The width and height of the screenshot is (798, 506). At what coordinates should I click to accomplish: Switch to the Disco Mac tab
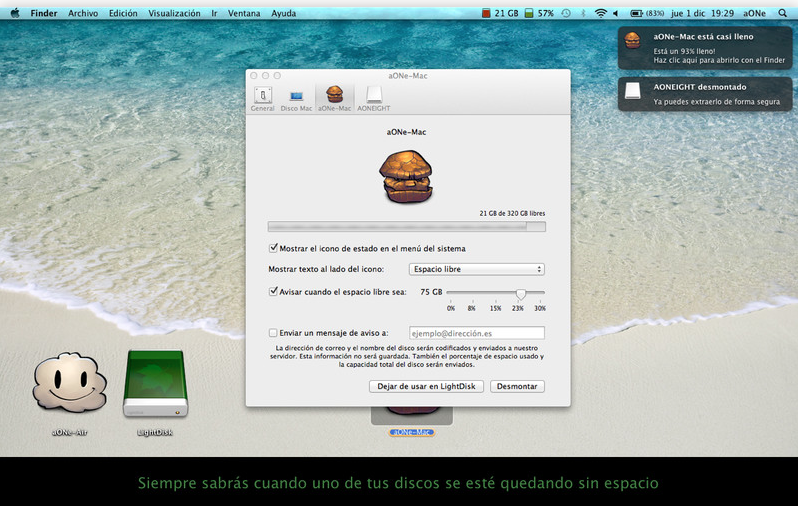296,99
